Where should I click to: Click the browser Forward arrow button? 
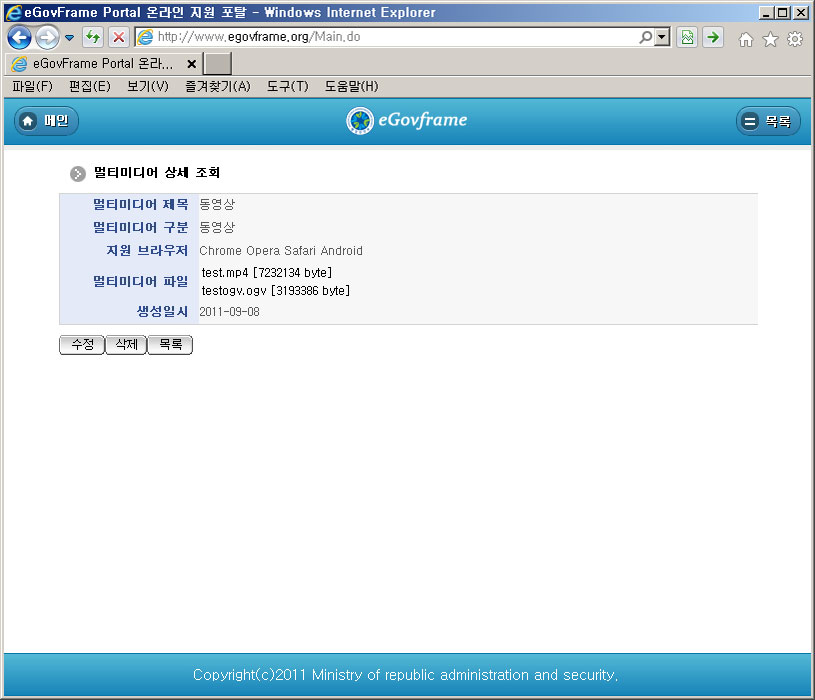tap(47, 38)
